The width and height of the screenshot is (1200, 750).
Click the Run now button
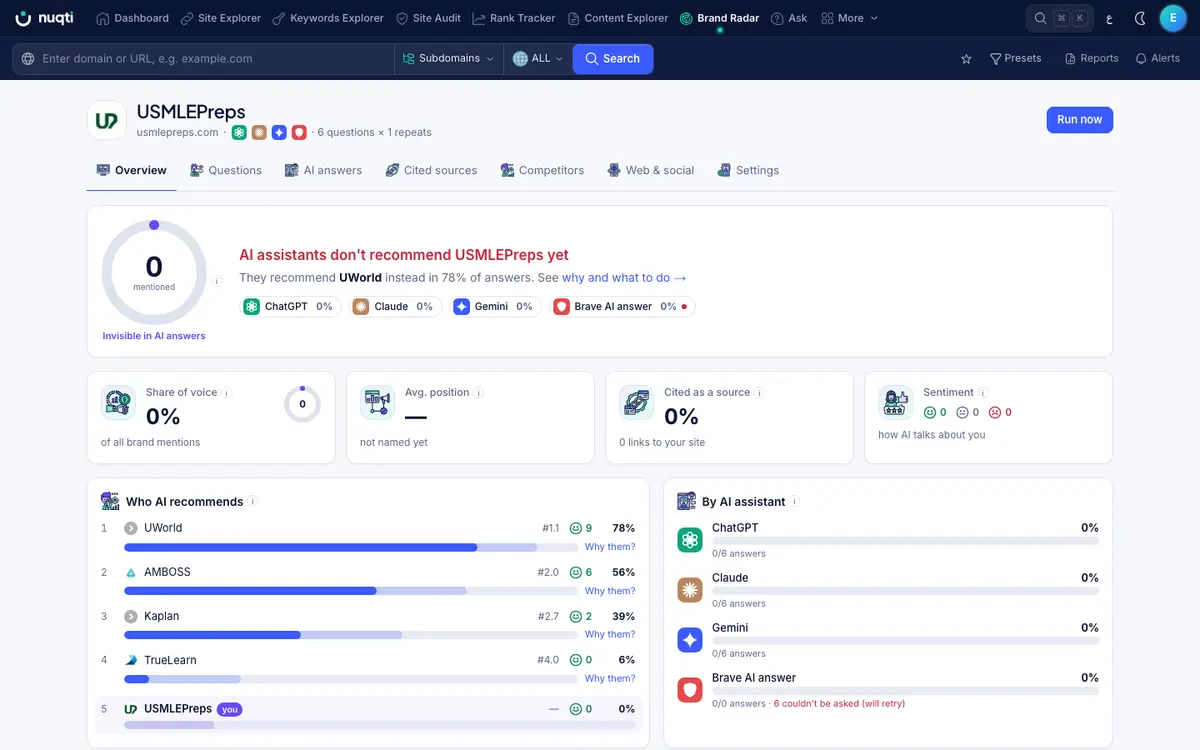1080,120
